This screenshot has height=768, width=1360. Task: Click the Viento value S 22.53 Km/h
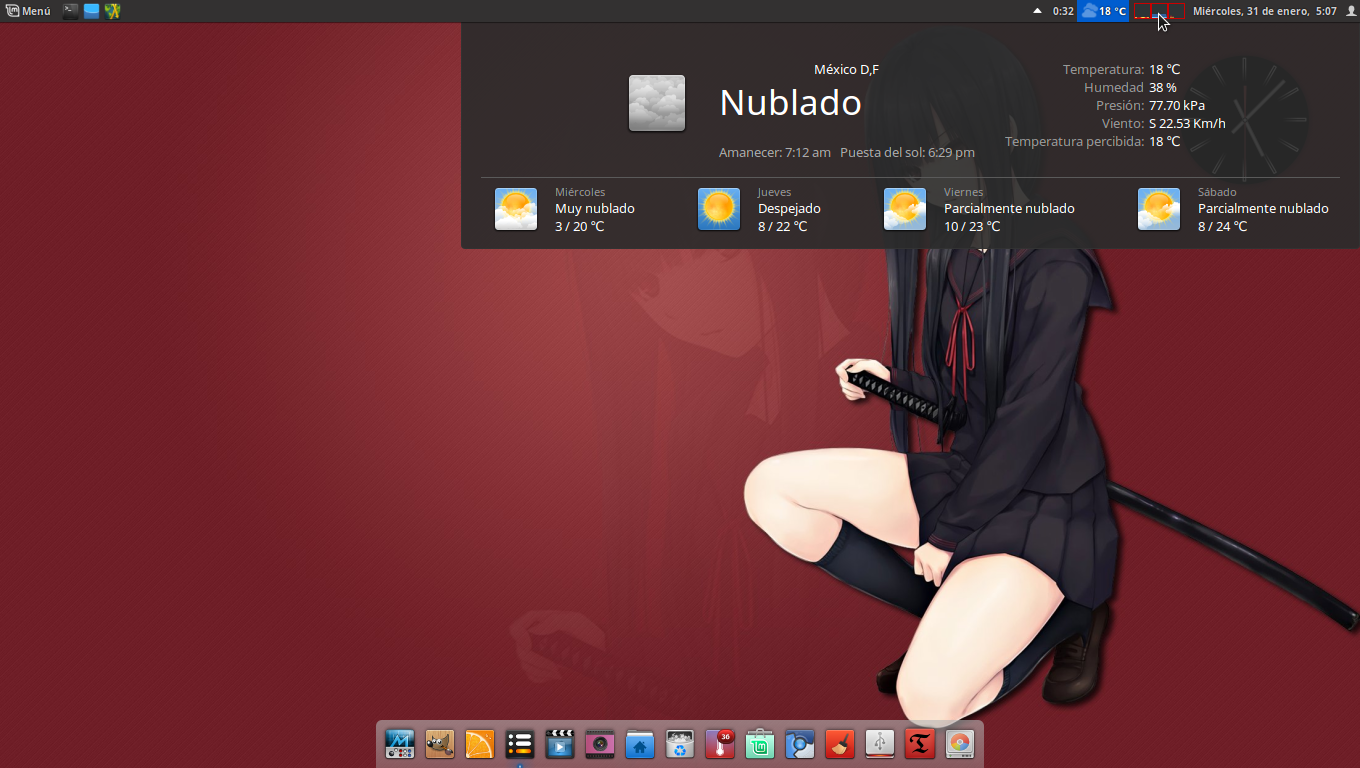(x=1187, y=124)
